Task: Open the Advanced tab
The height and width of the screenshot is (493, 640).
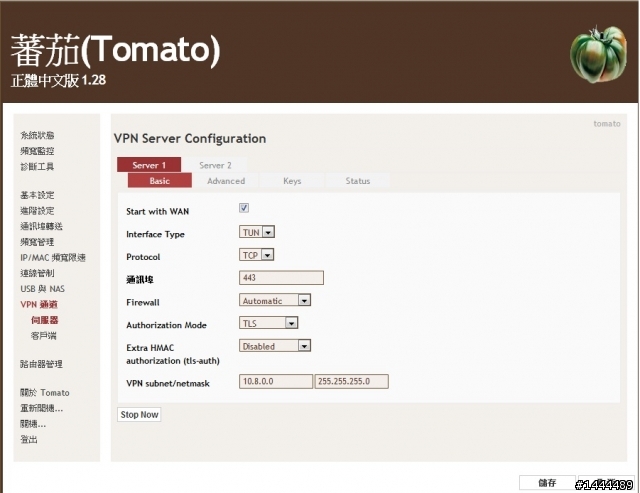Action: pos(226,180)
